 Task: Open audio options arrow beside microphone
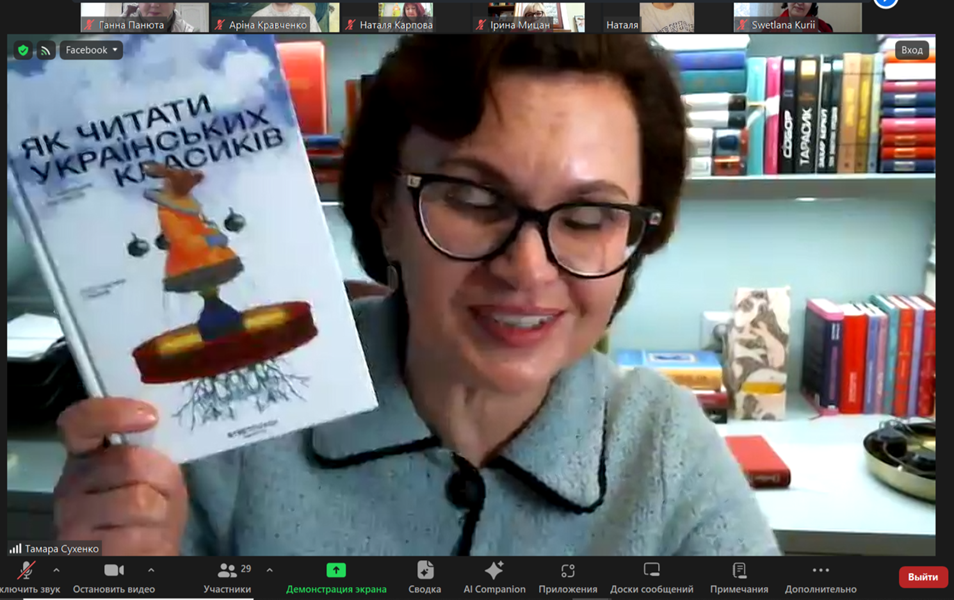(x=56, y=570)
